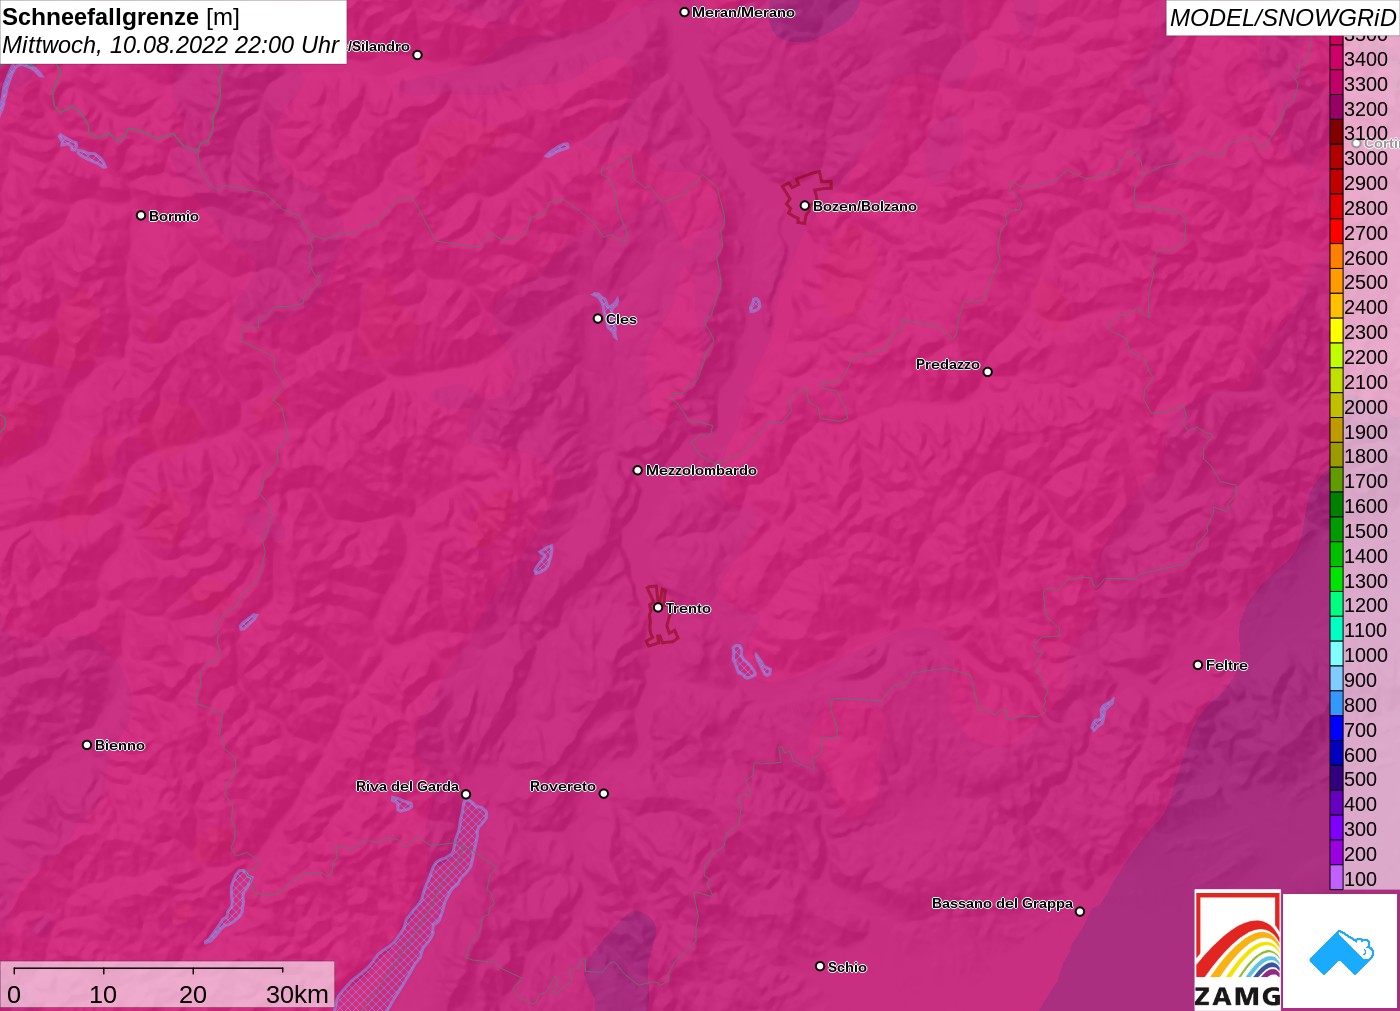Click the 10 scale bar label
Viewport: 1400px width, 1011px height.
point(103,995)
